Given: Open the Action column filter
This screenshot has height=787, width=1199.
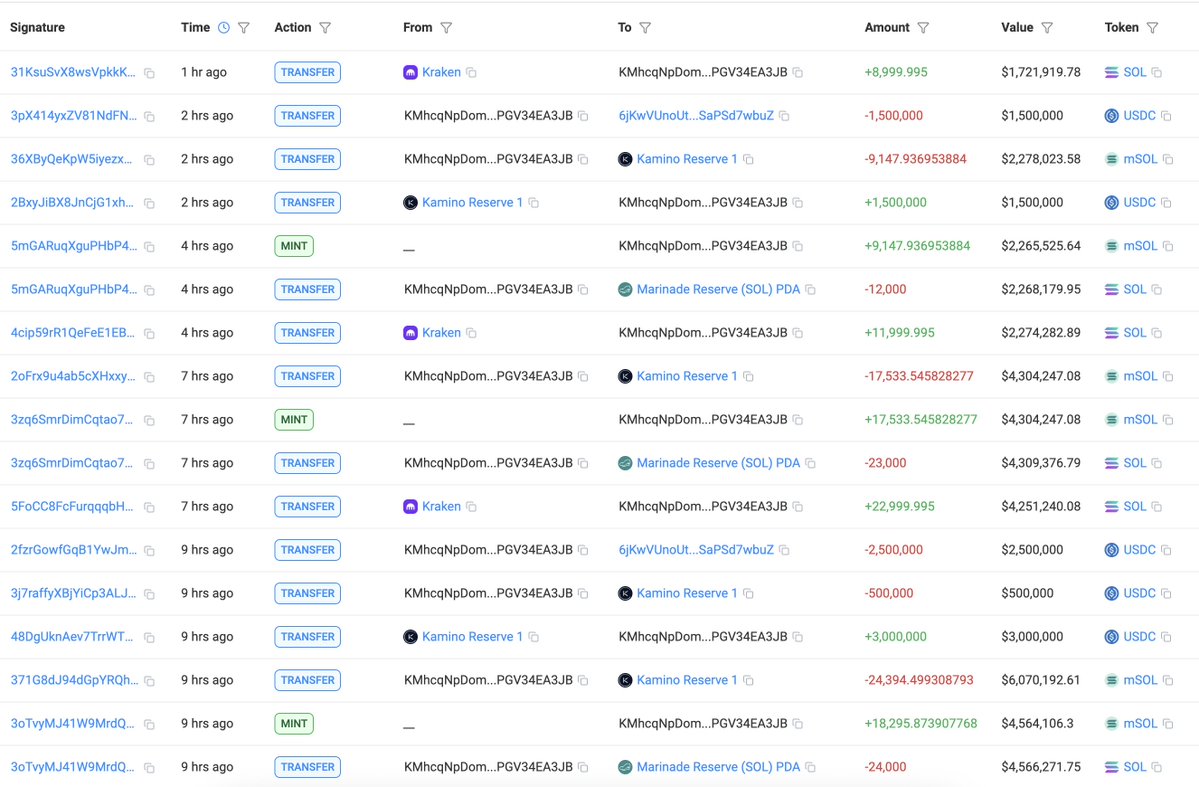Looking at the screenshot, I should pyautogui.click(x=325, y=28).
